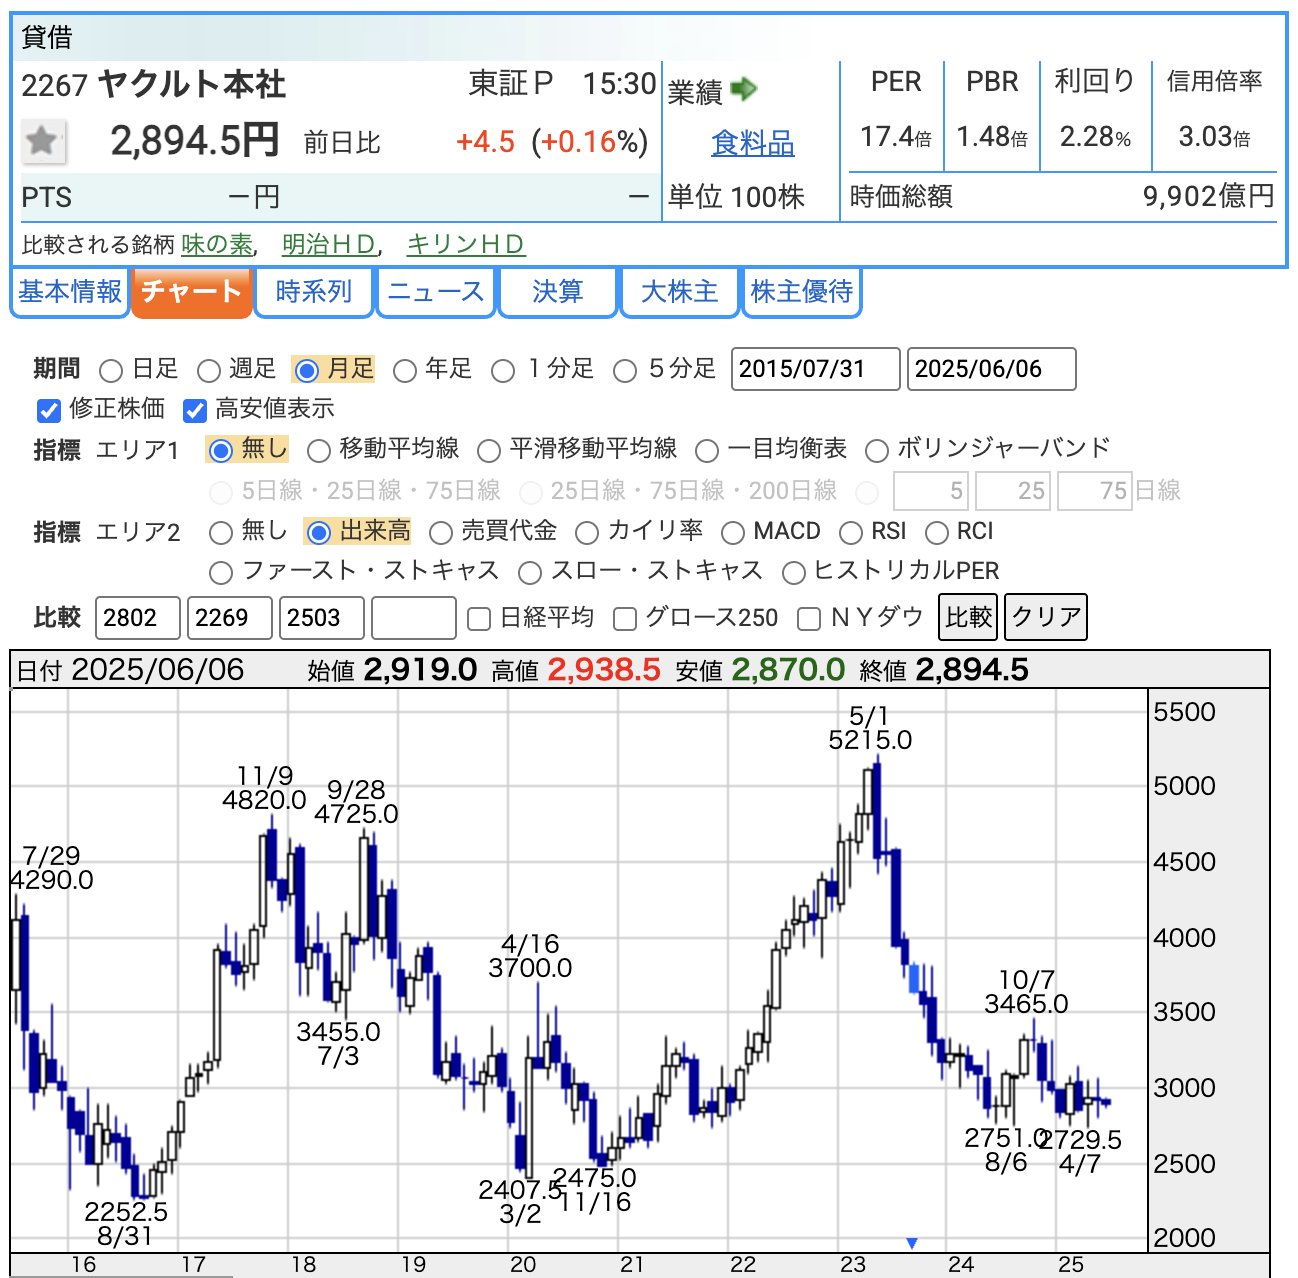Image resolution: width=1298 pixels, height=1278 pixels.
Task: Click the 比較 compare button
Action: pos(969,617)
